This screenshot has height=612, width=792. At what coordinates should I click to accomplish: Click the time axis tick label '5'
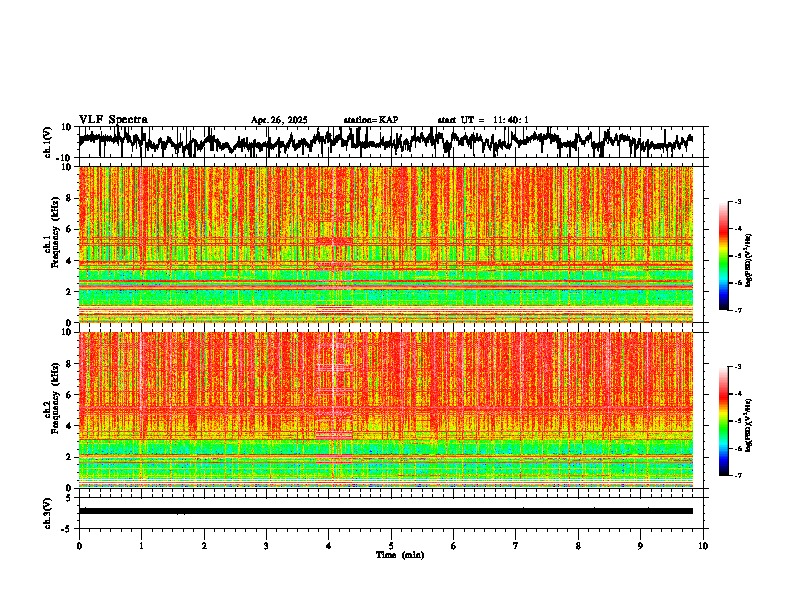point(391,546)
